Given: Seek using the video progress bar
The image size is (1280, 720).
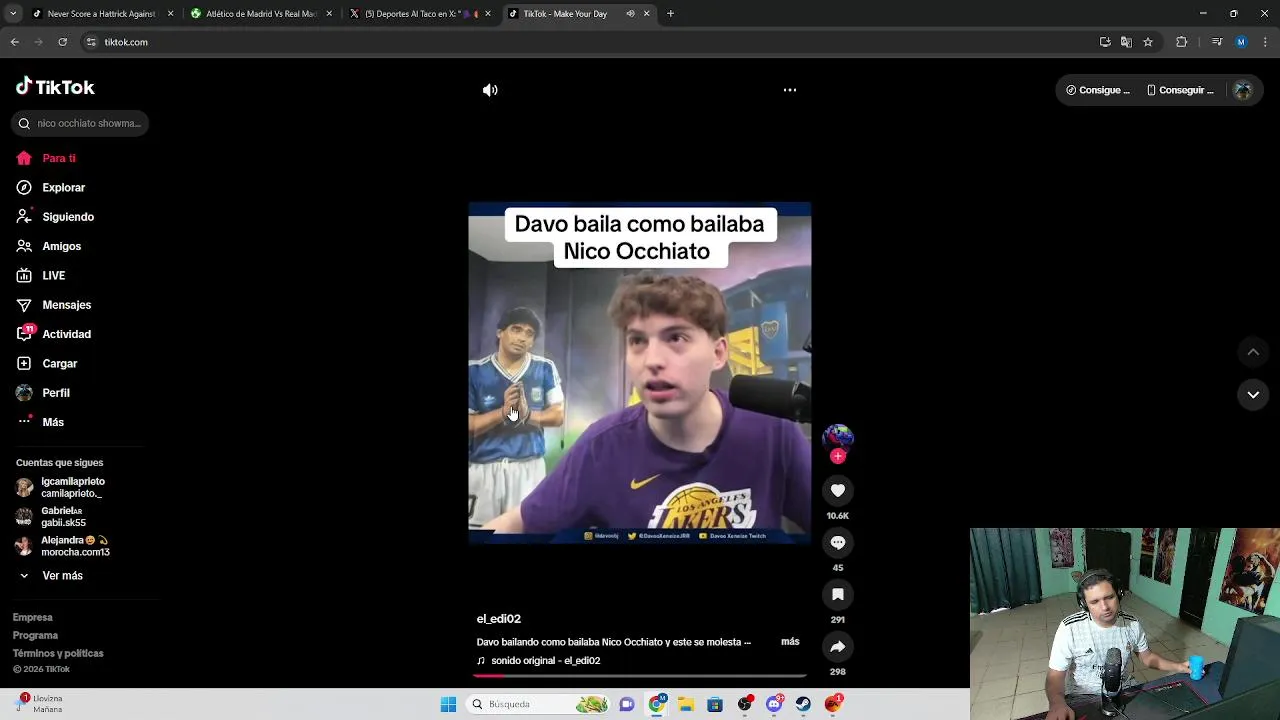Looking at the screenshot, I should click(640, 677).
